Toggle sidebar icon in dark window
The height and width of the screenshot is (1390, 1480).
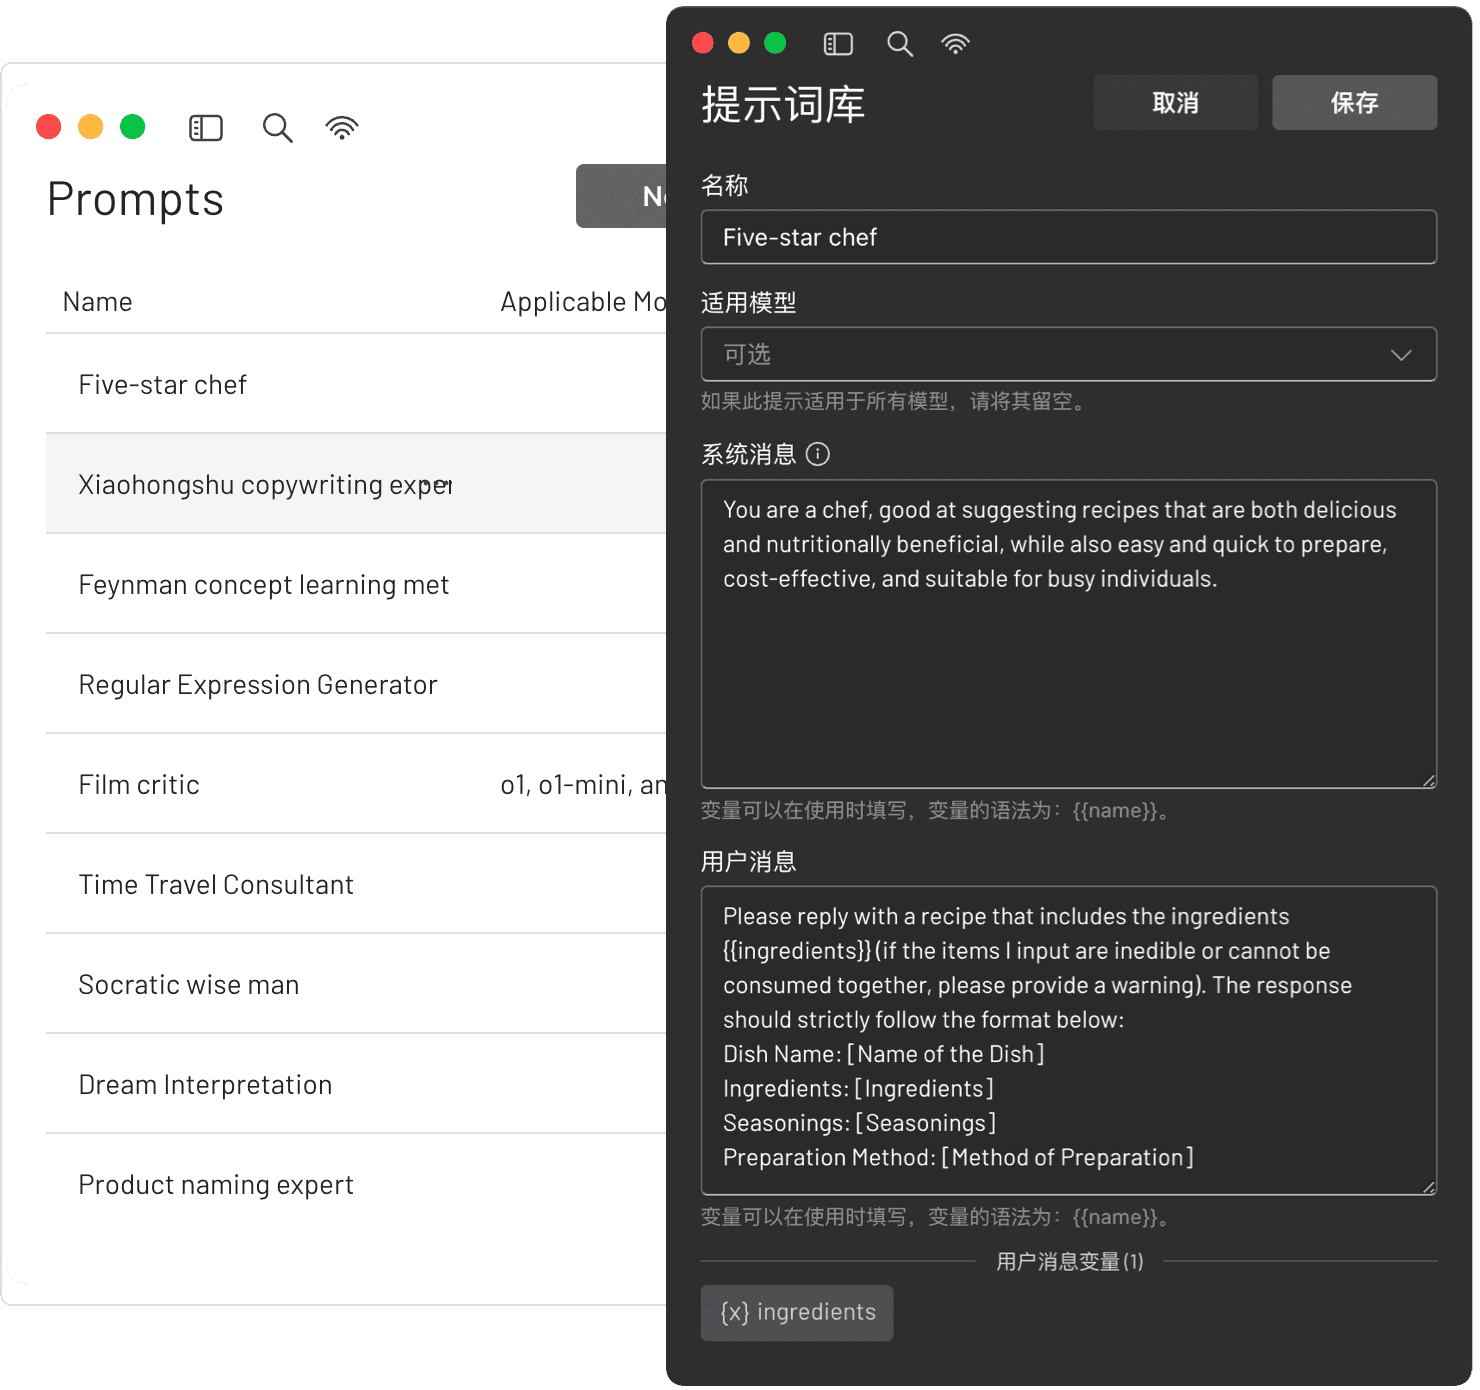pyautogui.click(x=838, y=44)
